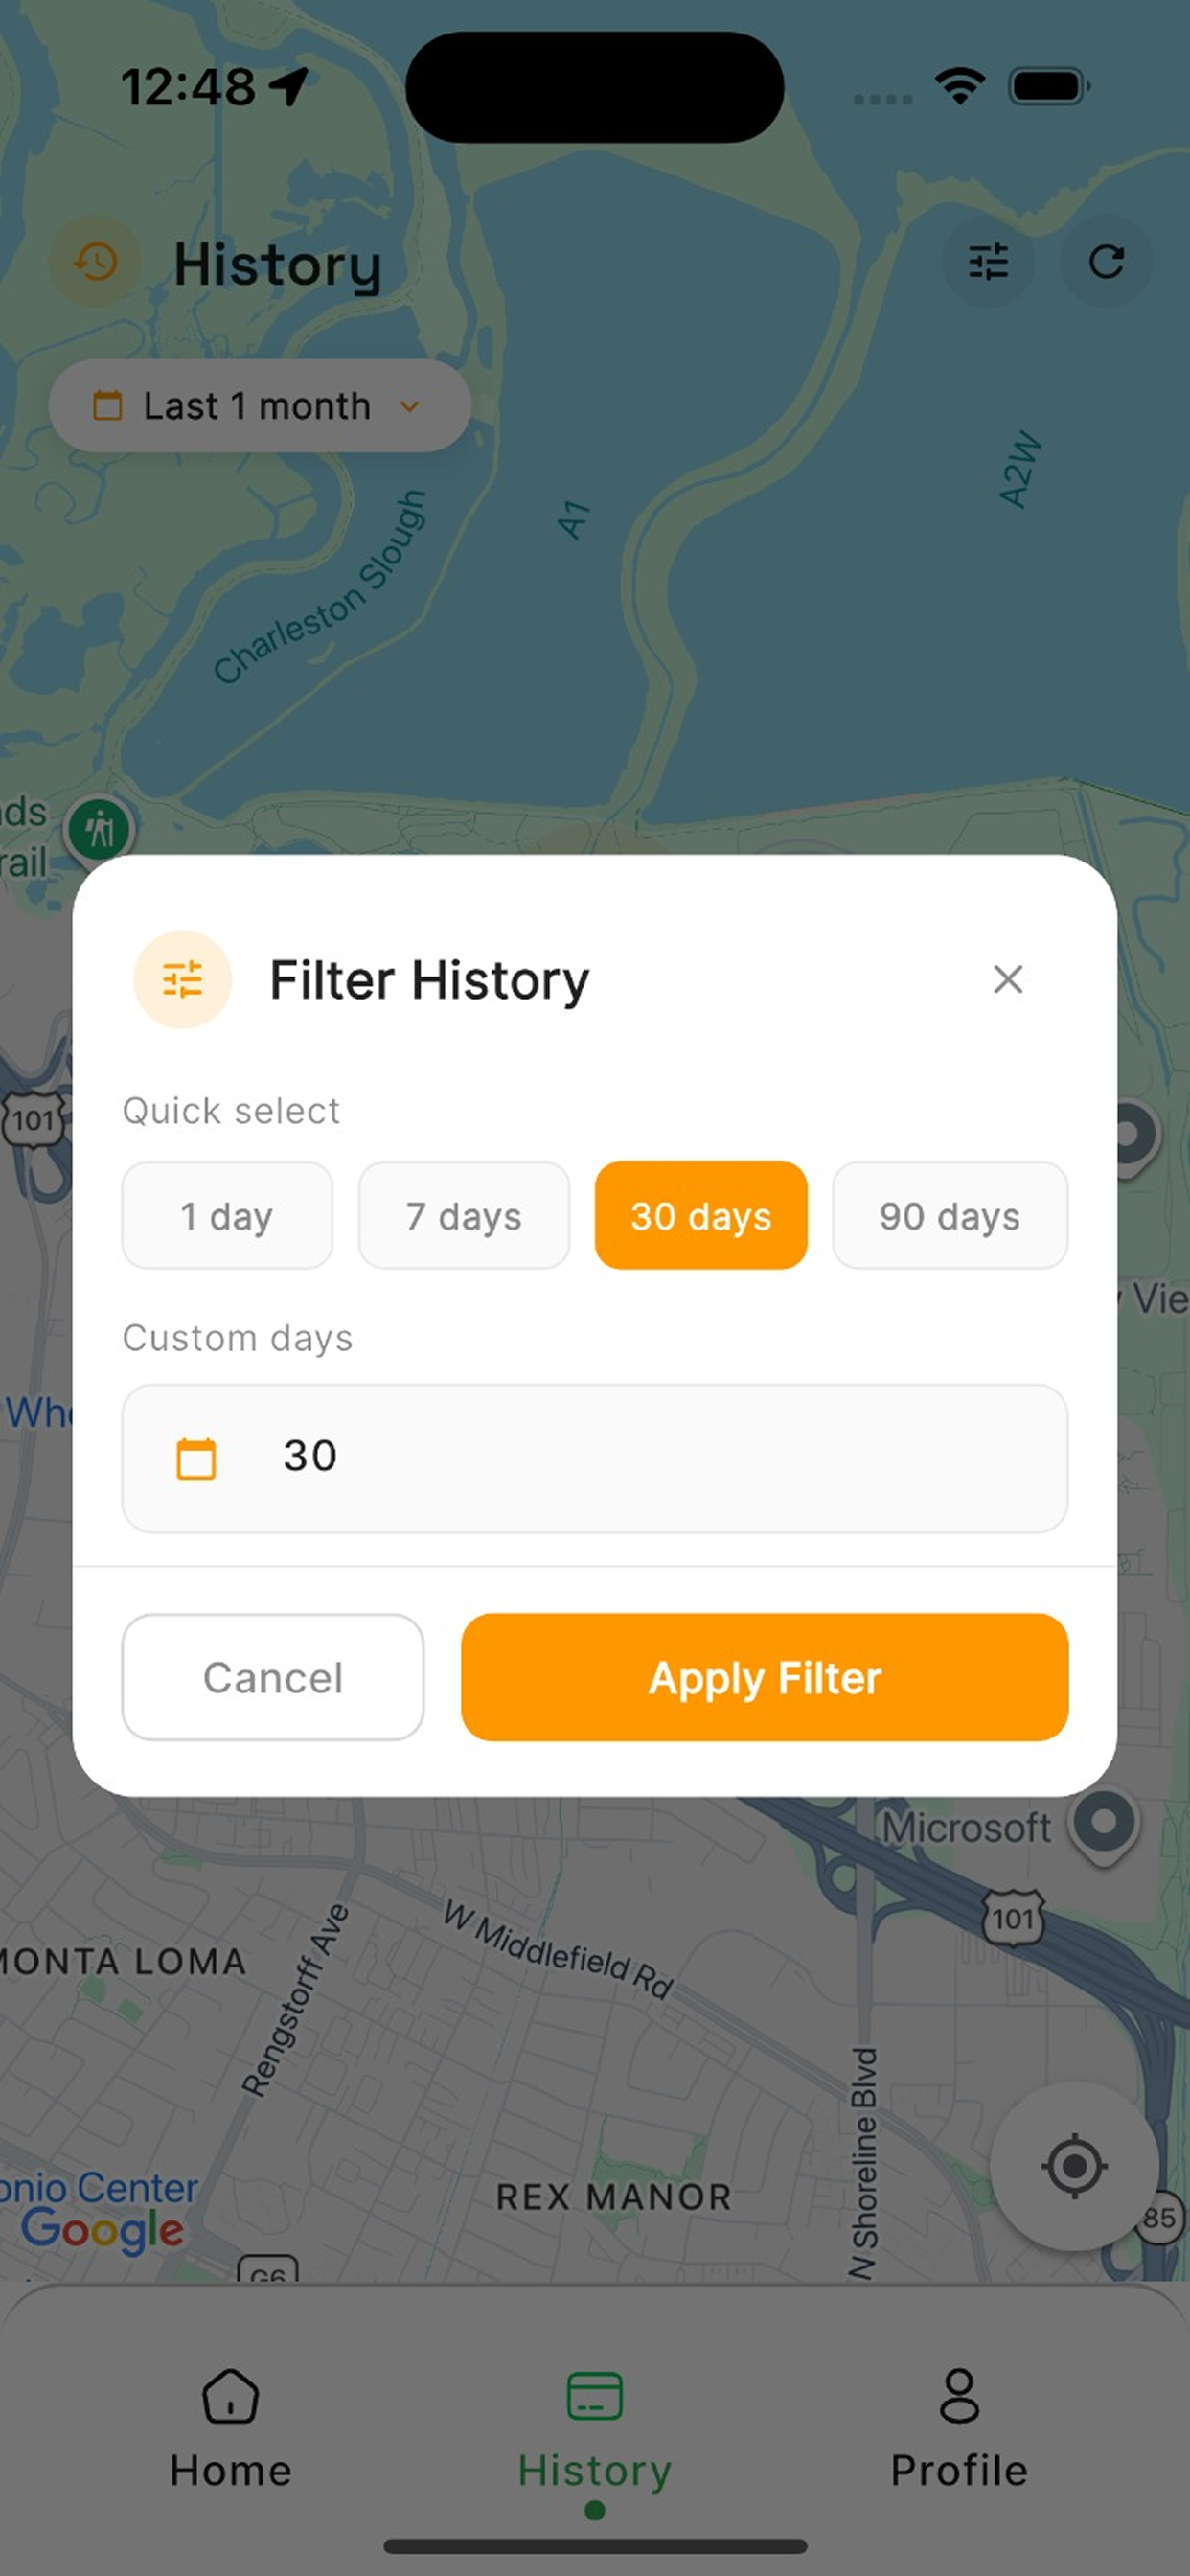The image size is (1190, 2576).
Task: Click the Cancel button
Action: [273, 1677]
